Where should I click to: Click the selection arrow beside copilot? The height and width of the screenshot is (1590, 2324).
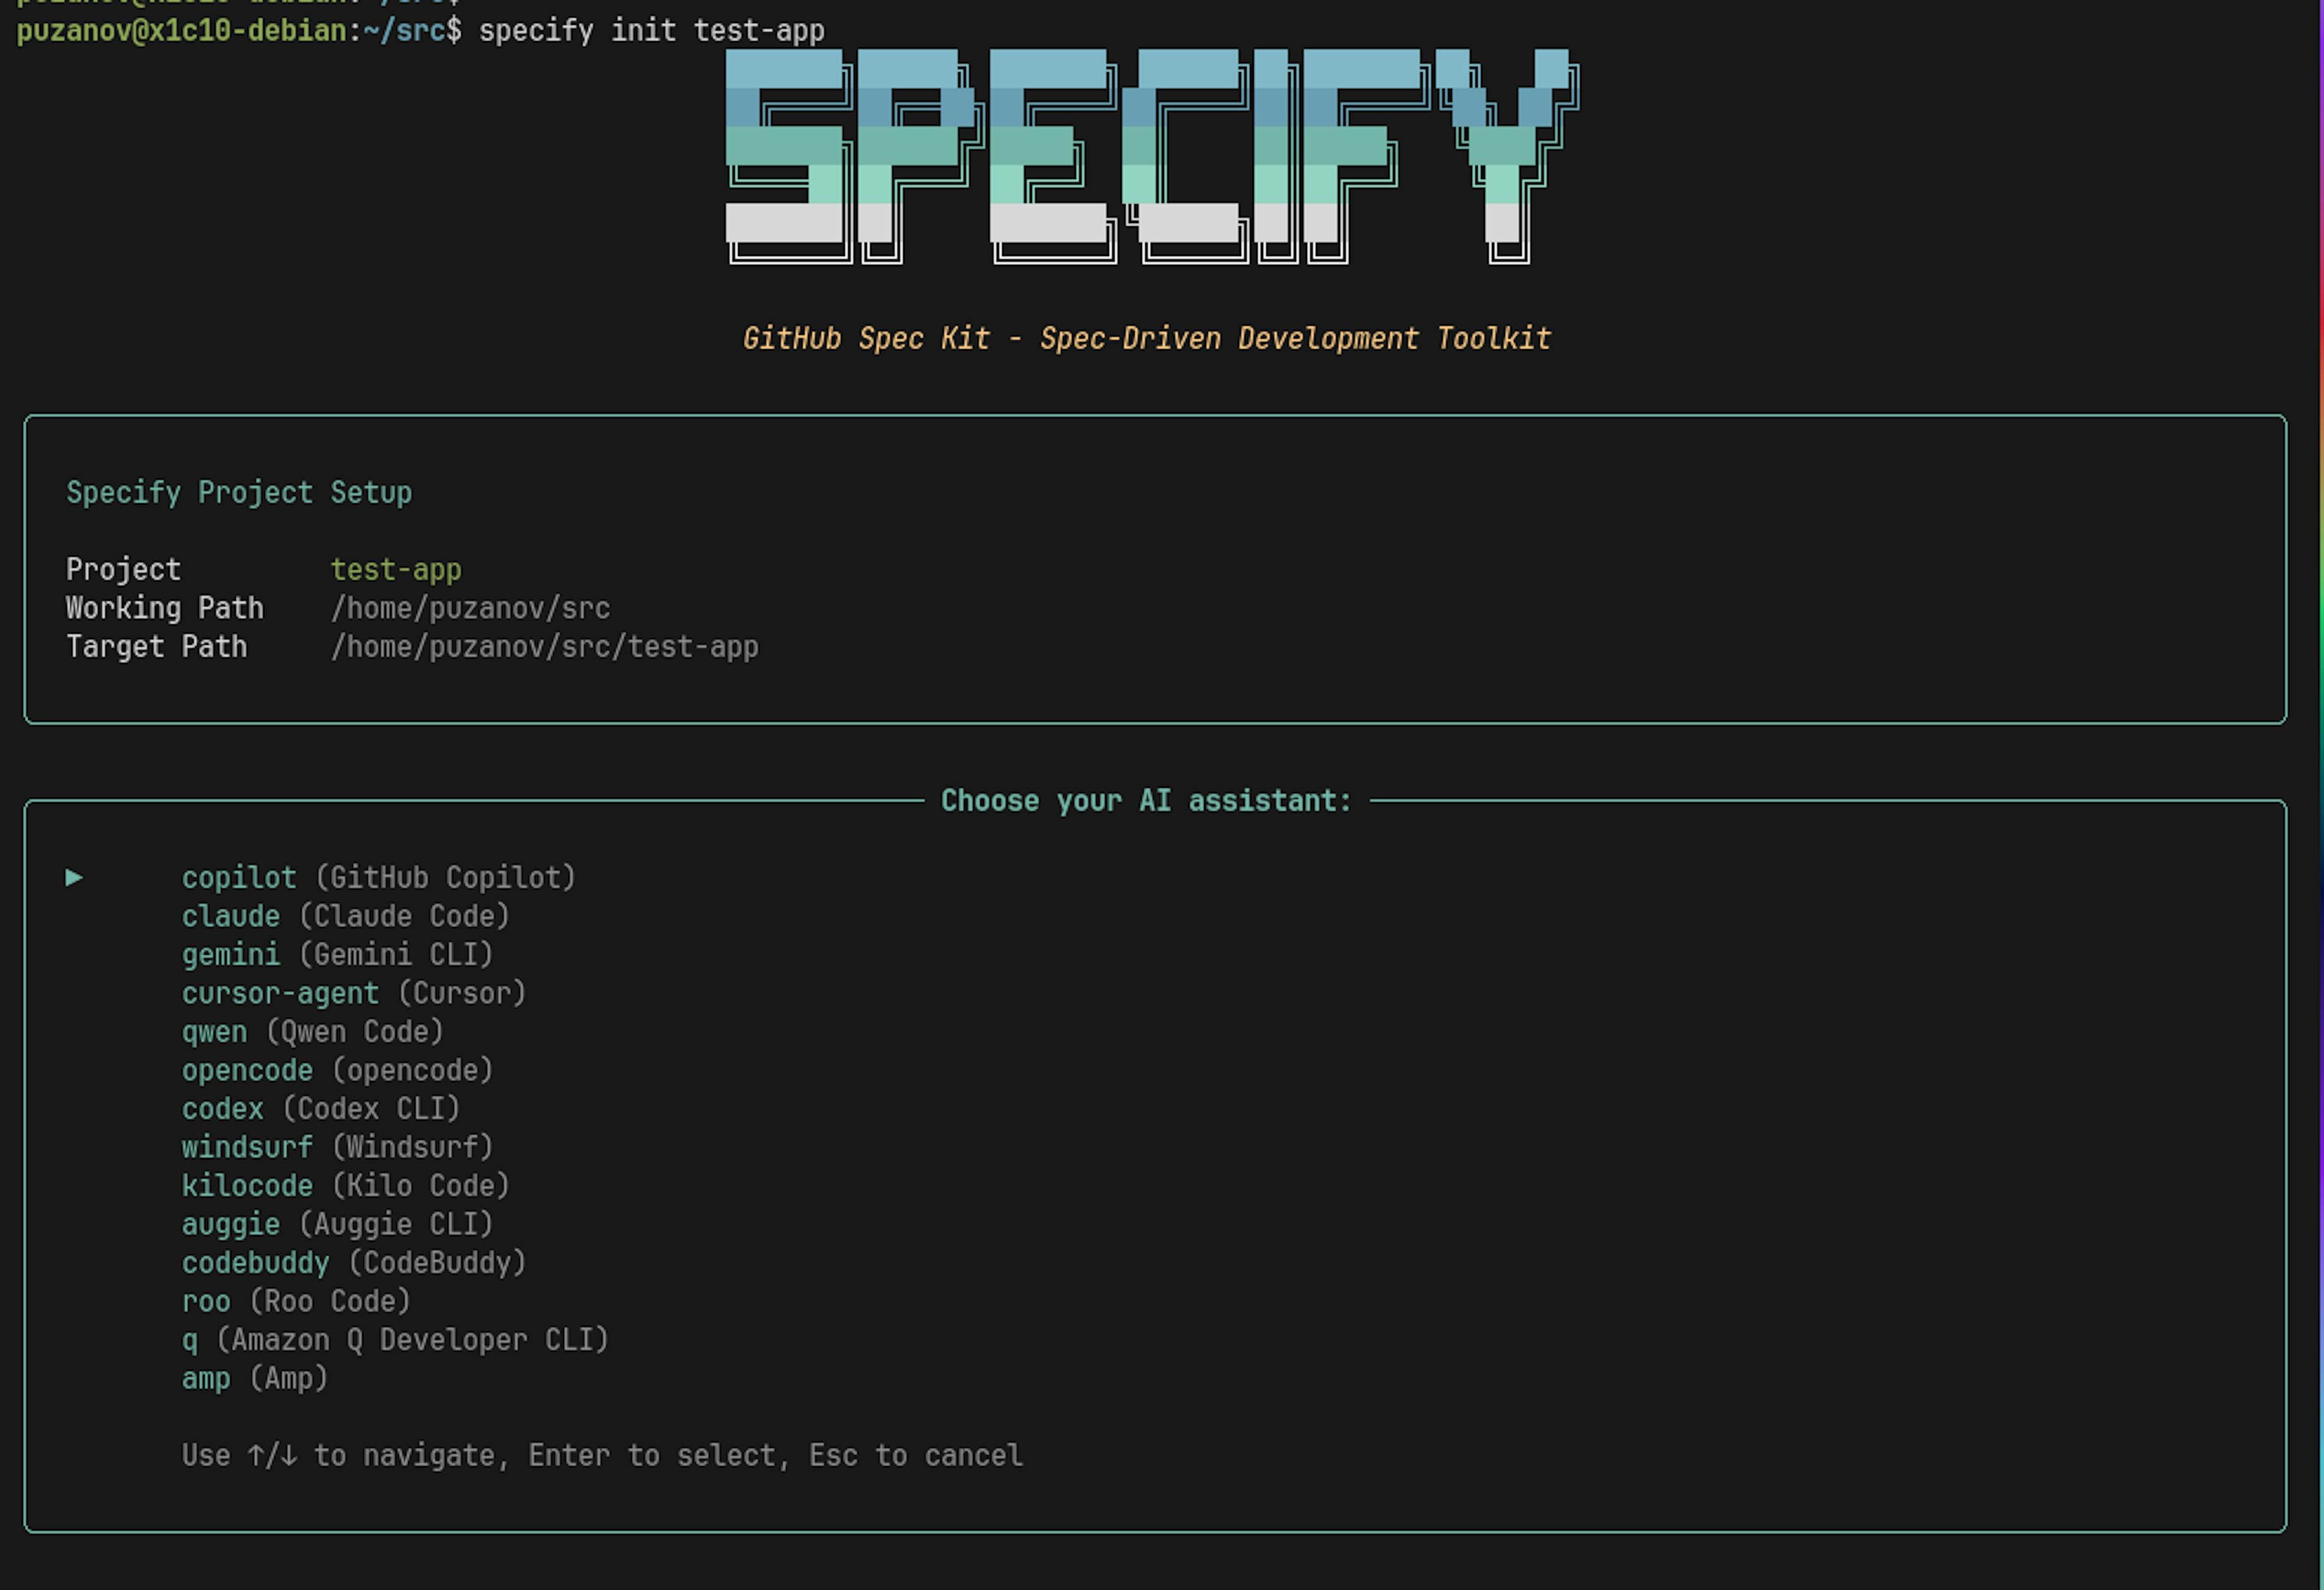tap(74, 878)
